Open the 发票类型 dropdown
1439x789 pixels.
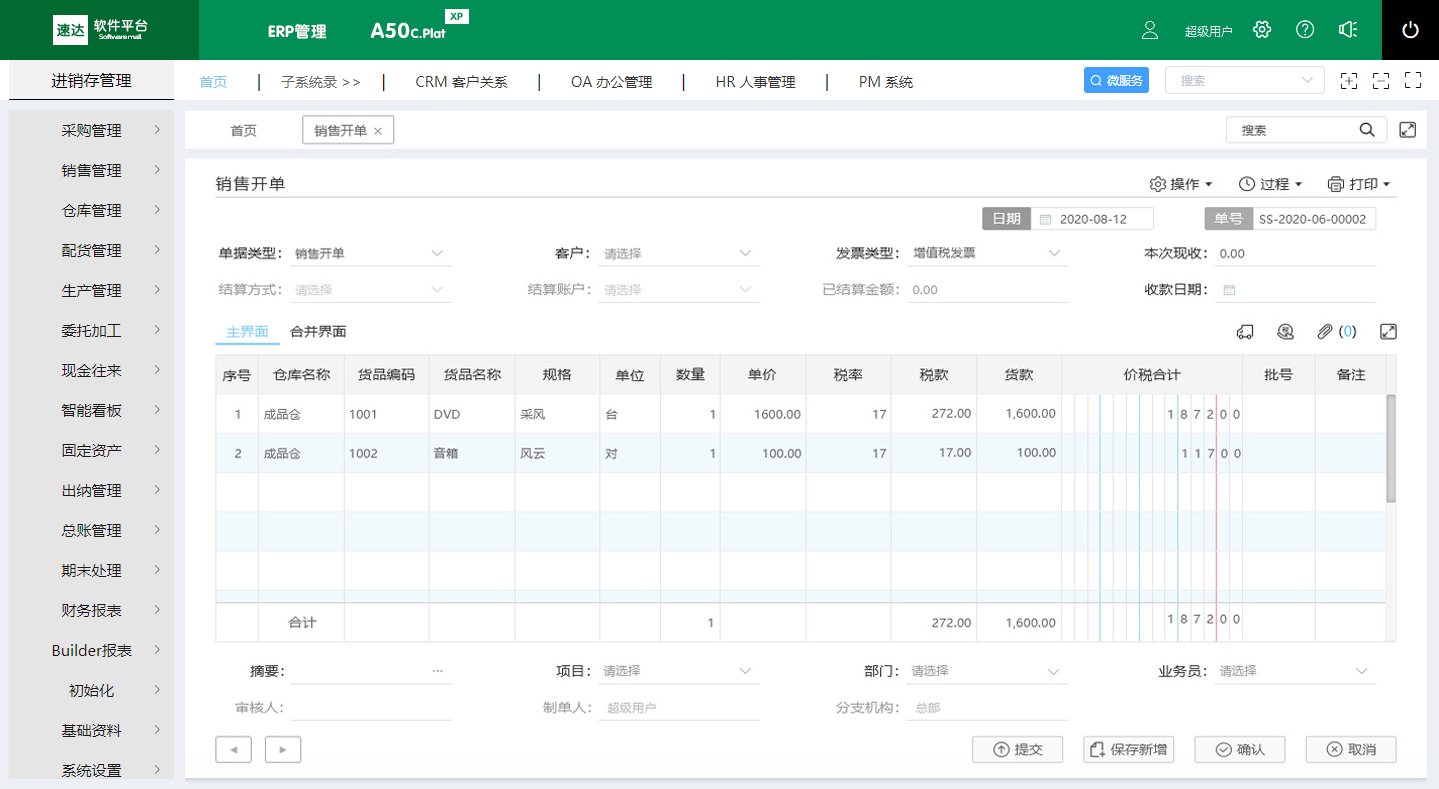[x=986, y=254]
